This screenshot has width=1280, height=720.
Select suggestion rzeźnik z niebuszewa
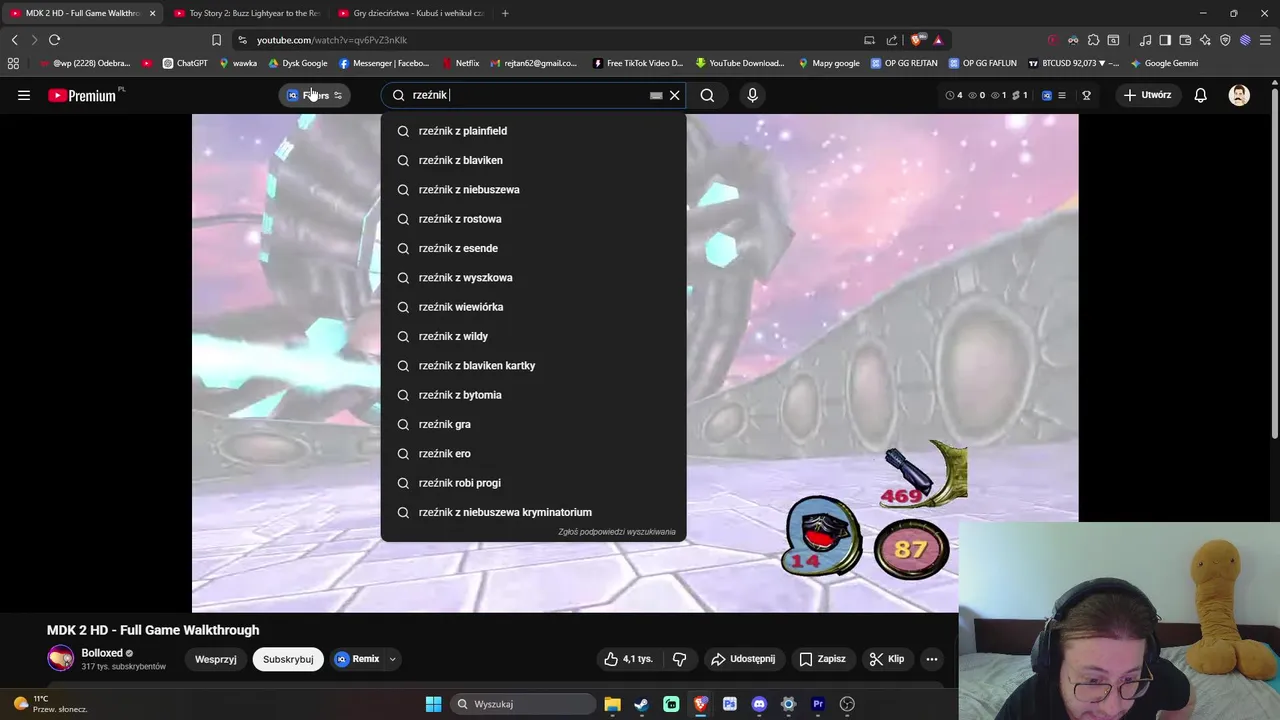533,190
